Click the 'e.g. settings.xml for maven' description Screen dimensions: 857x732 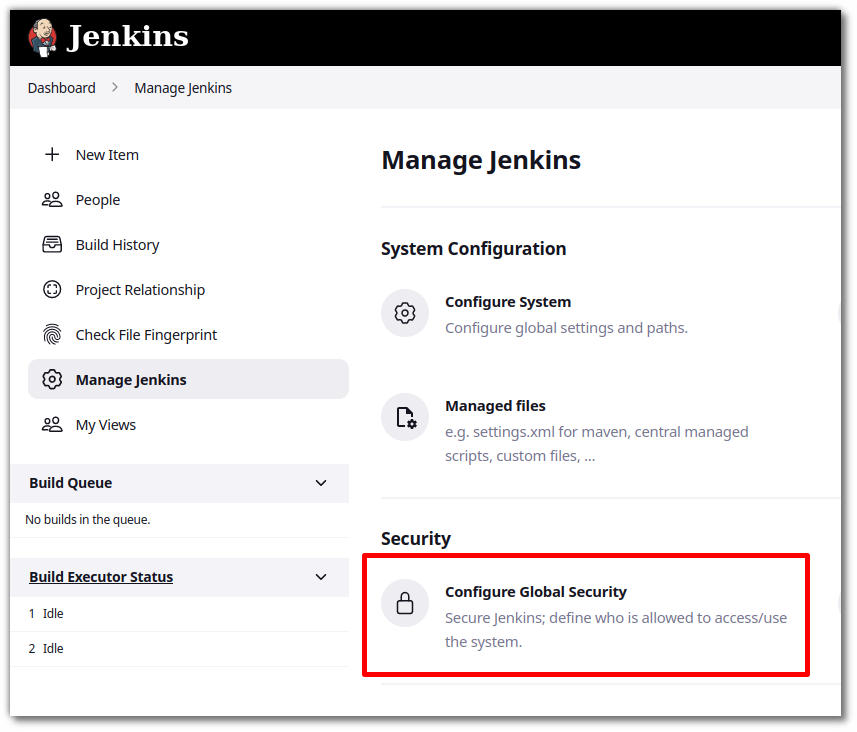[x=597, y=444]
